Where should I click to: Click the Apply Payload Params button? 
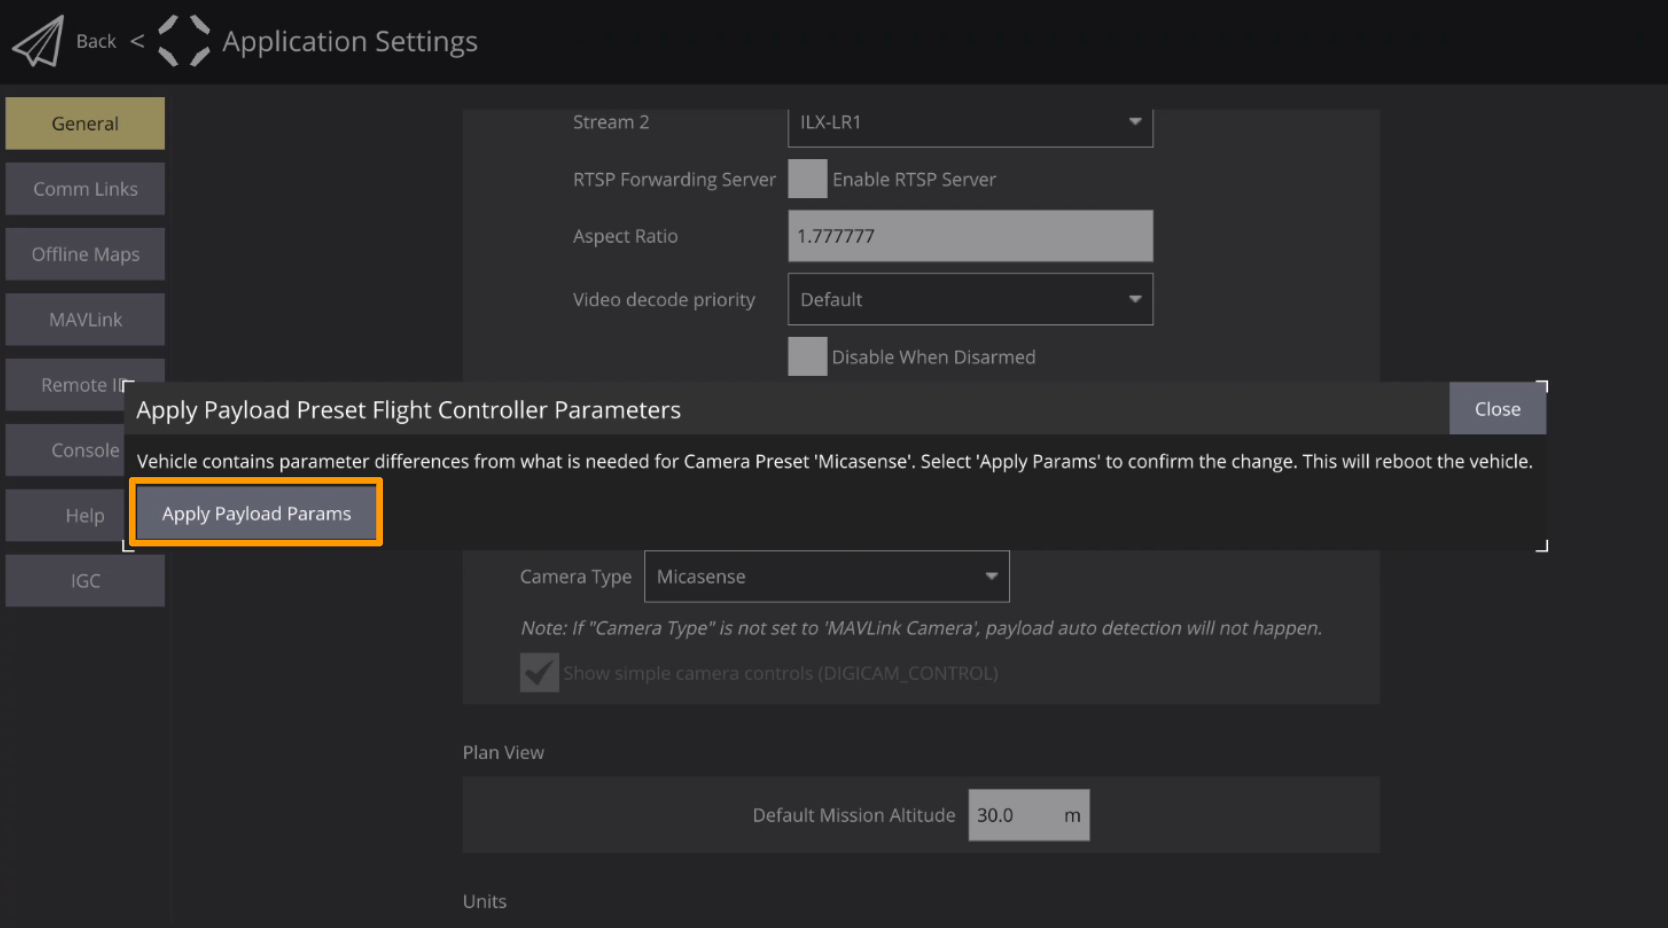256,513
